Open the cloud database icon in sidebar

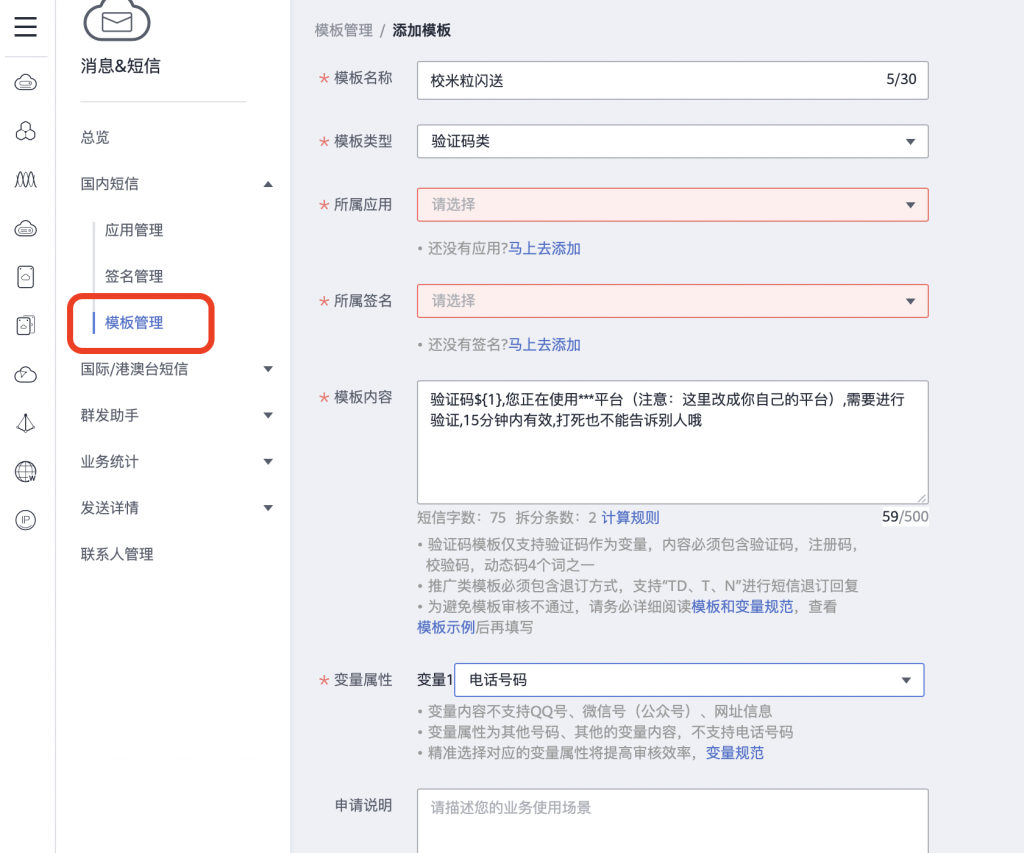pyautogui.click(x=27, y=228)
